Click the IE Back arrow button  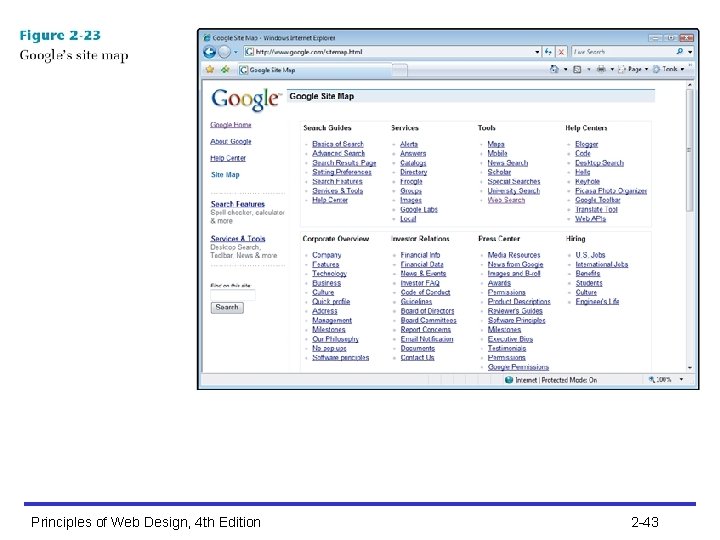209,52
